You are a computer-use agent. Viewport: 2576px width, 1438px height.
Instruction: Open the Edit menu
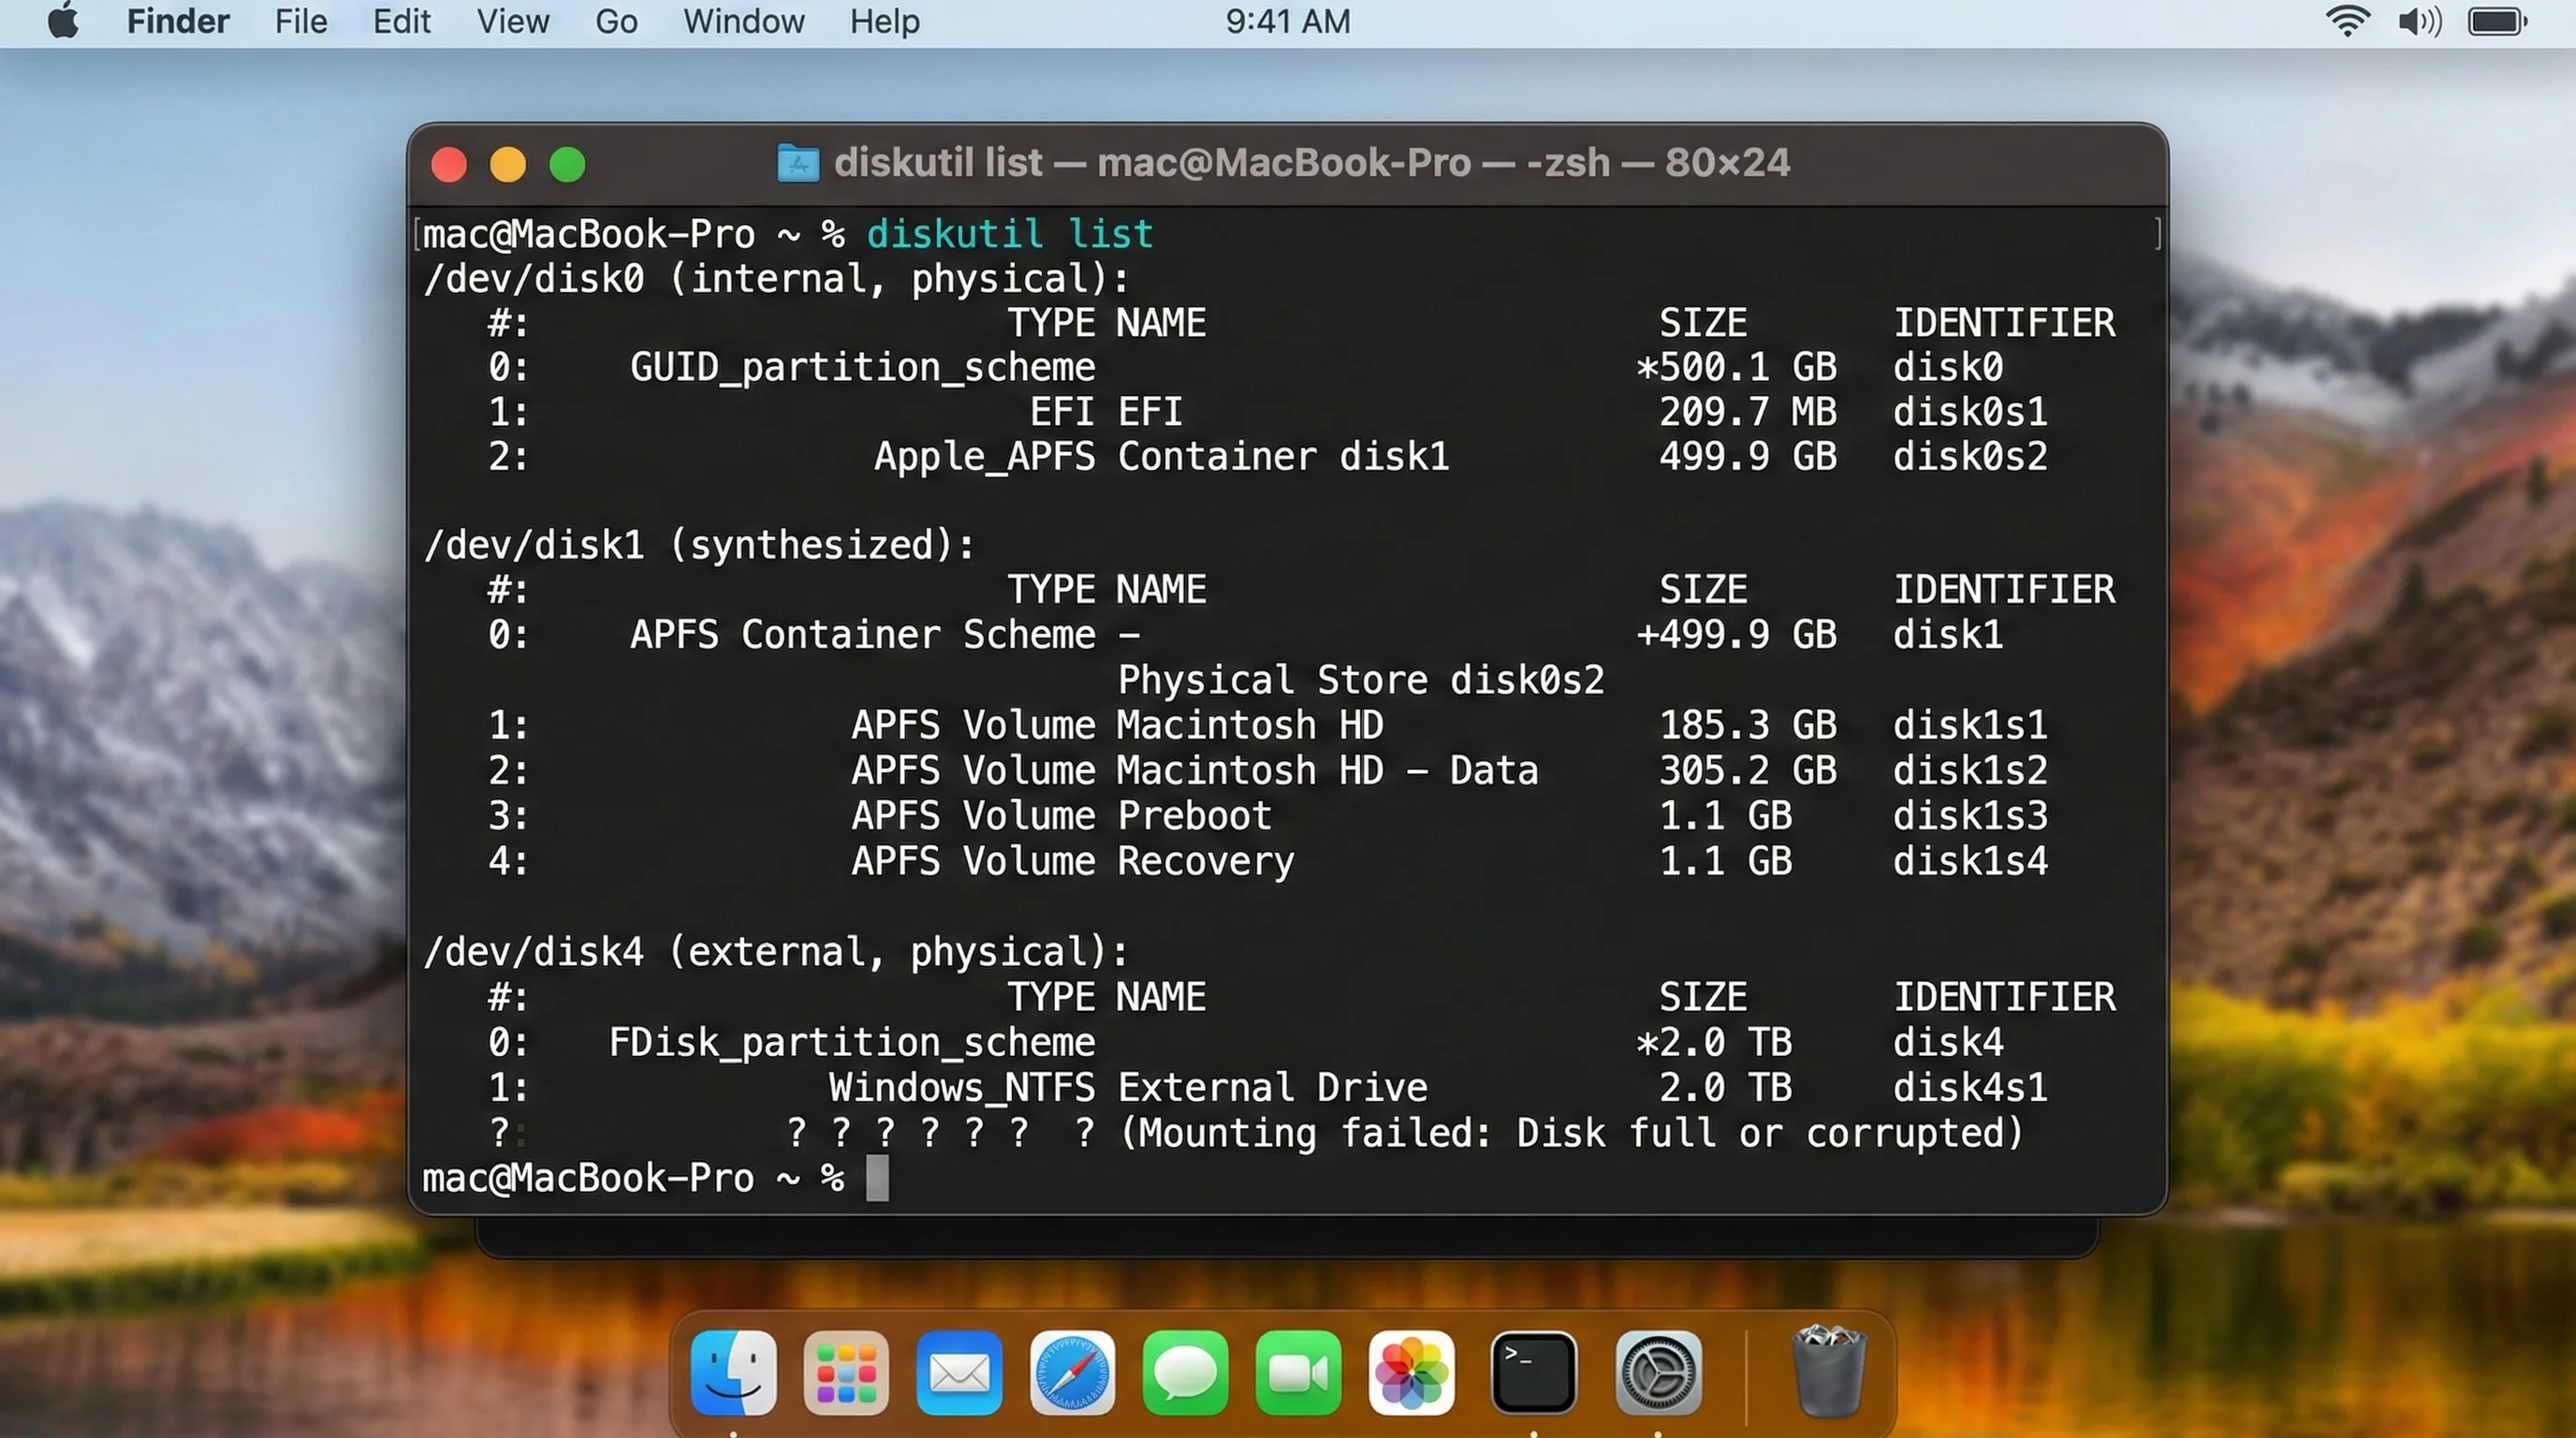coord(401,21)
